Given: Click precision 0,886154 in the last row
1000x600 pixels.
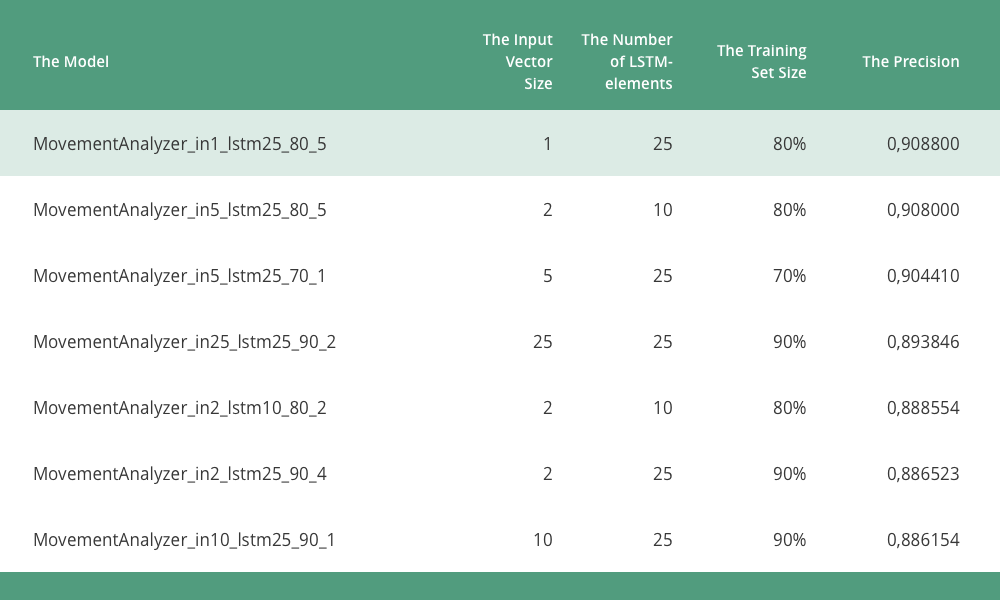Looking at the screenshot, I should click(x=923, y=540).
